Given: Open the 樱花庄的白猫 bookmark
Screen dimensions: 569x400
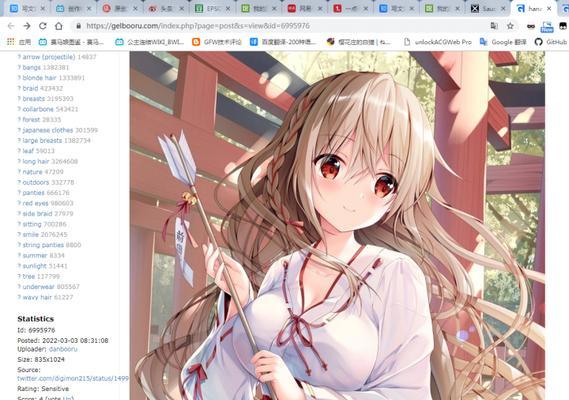Looking at the screenshot, I should point(359,42).
